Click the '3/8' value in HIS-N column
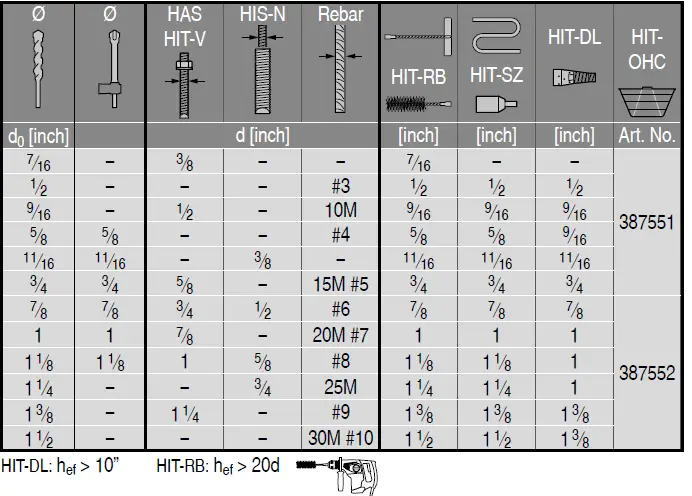 [263, 260]
